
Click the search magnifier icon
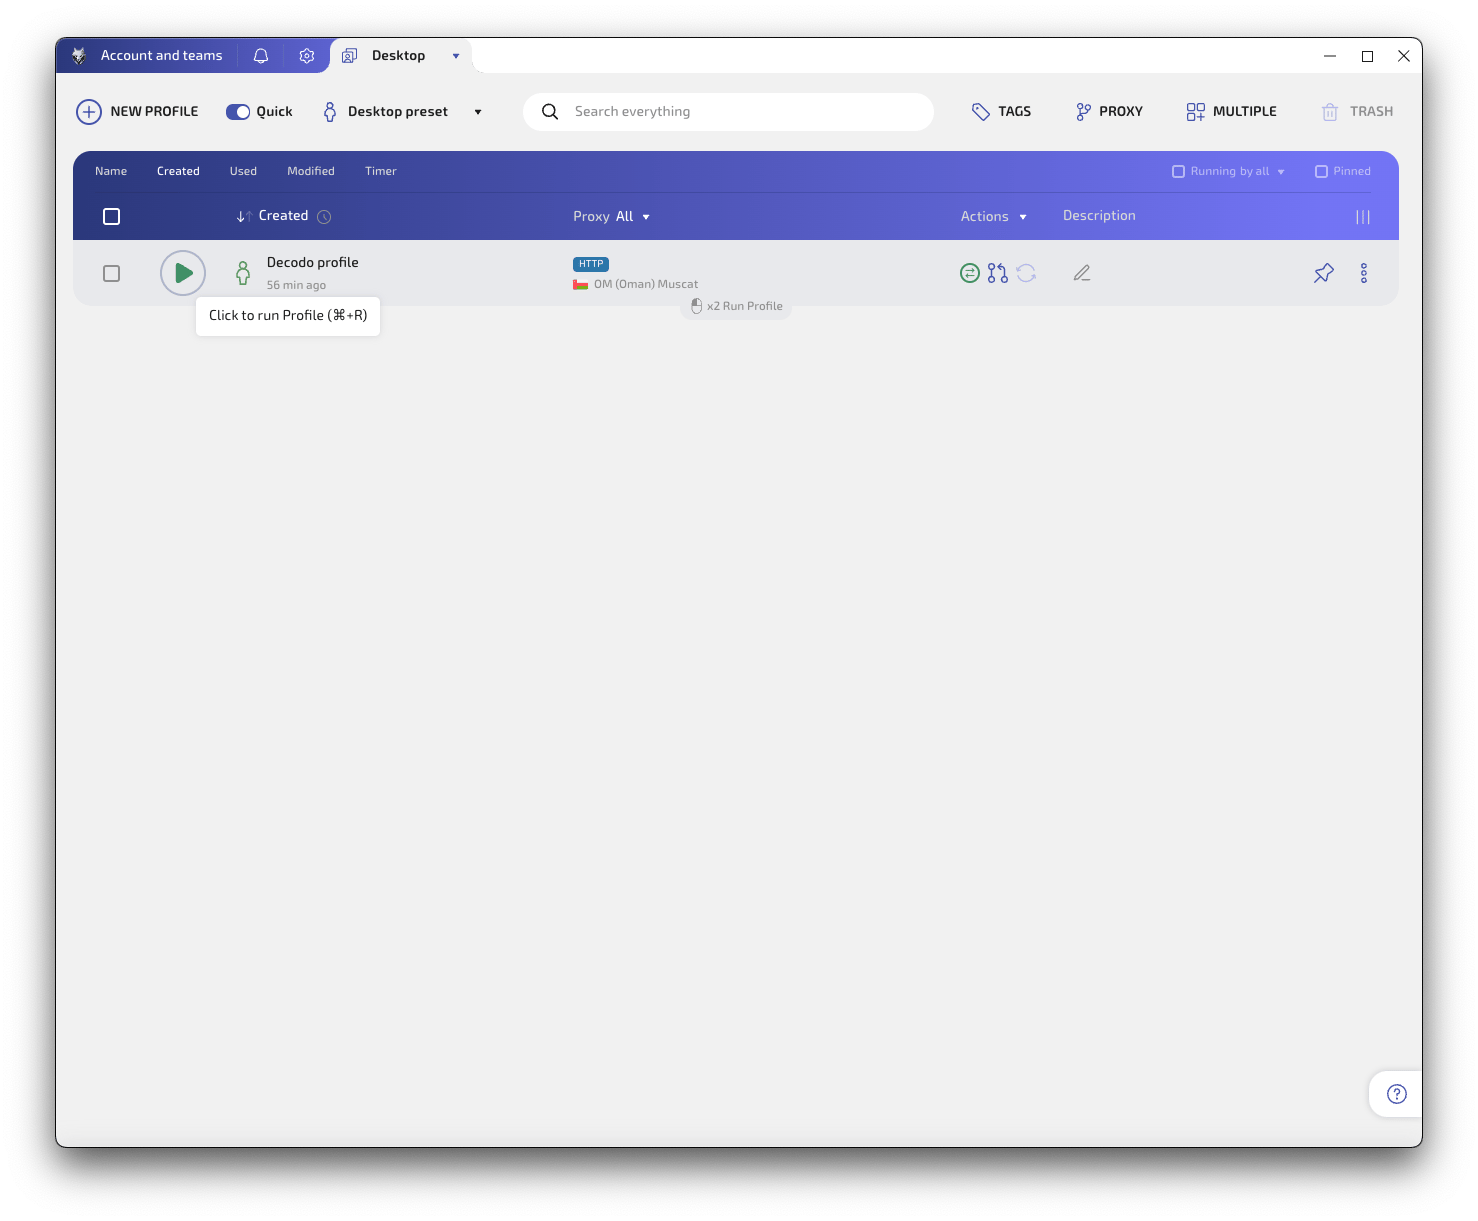click(550, 112)
